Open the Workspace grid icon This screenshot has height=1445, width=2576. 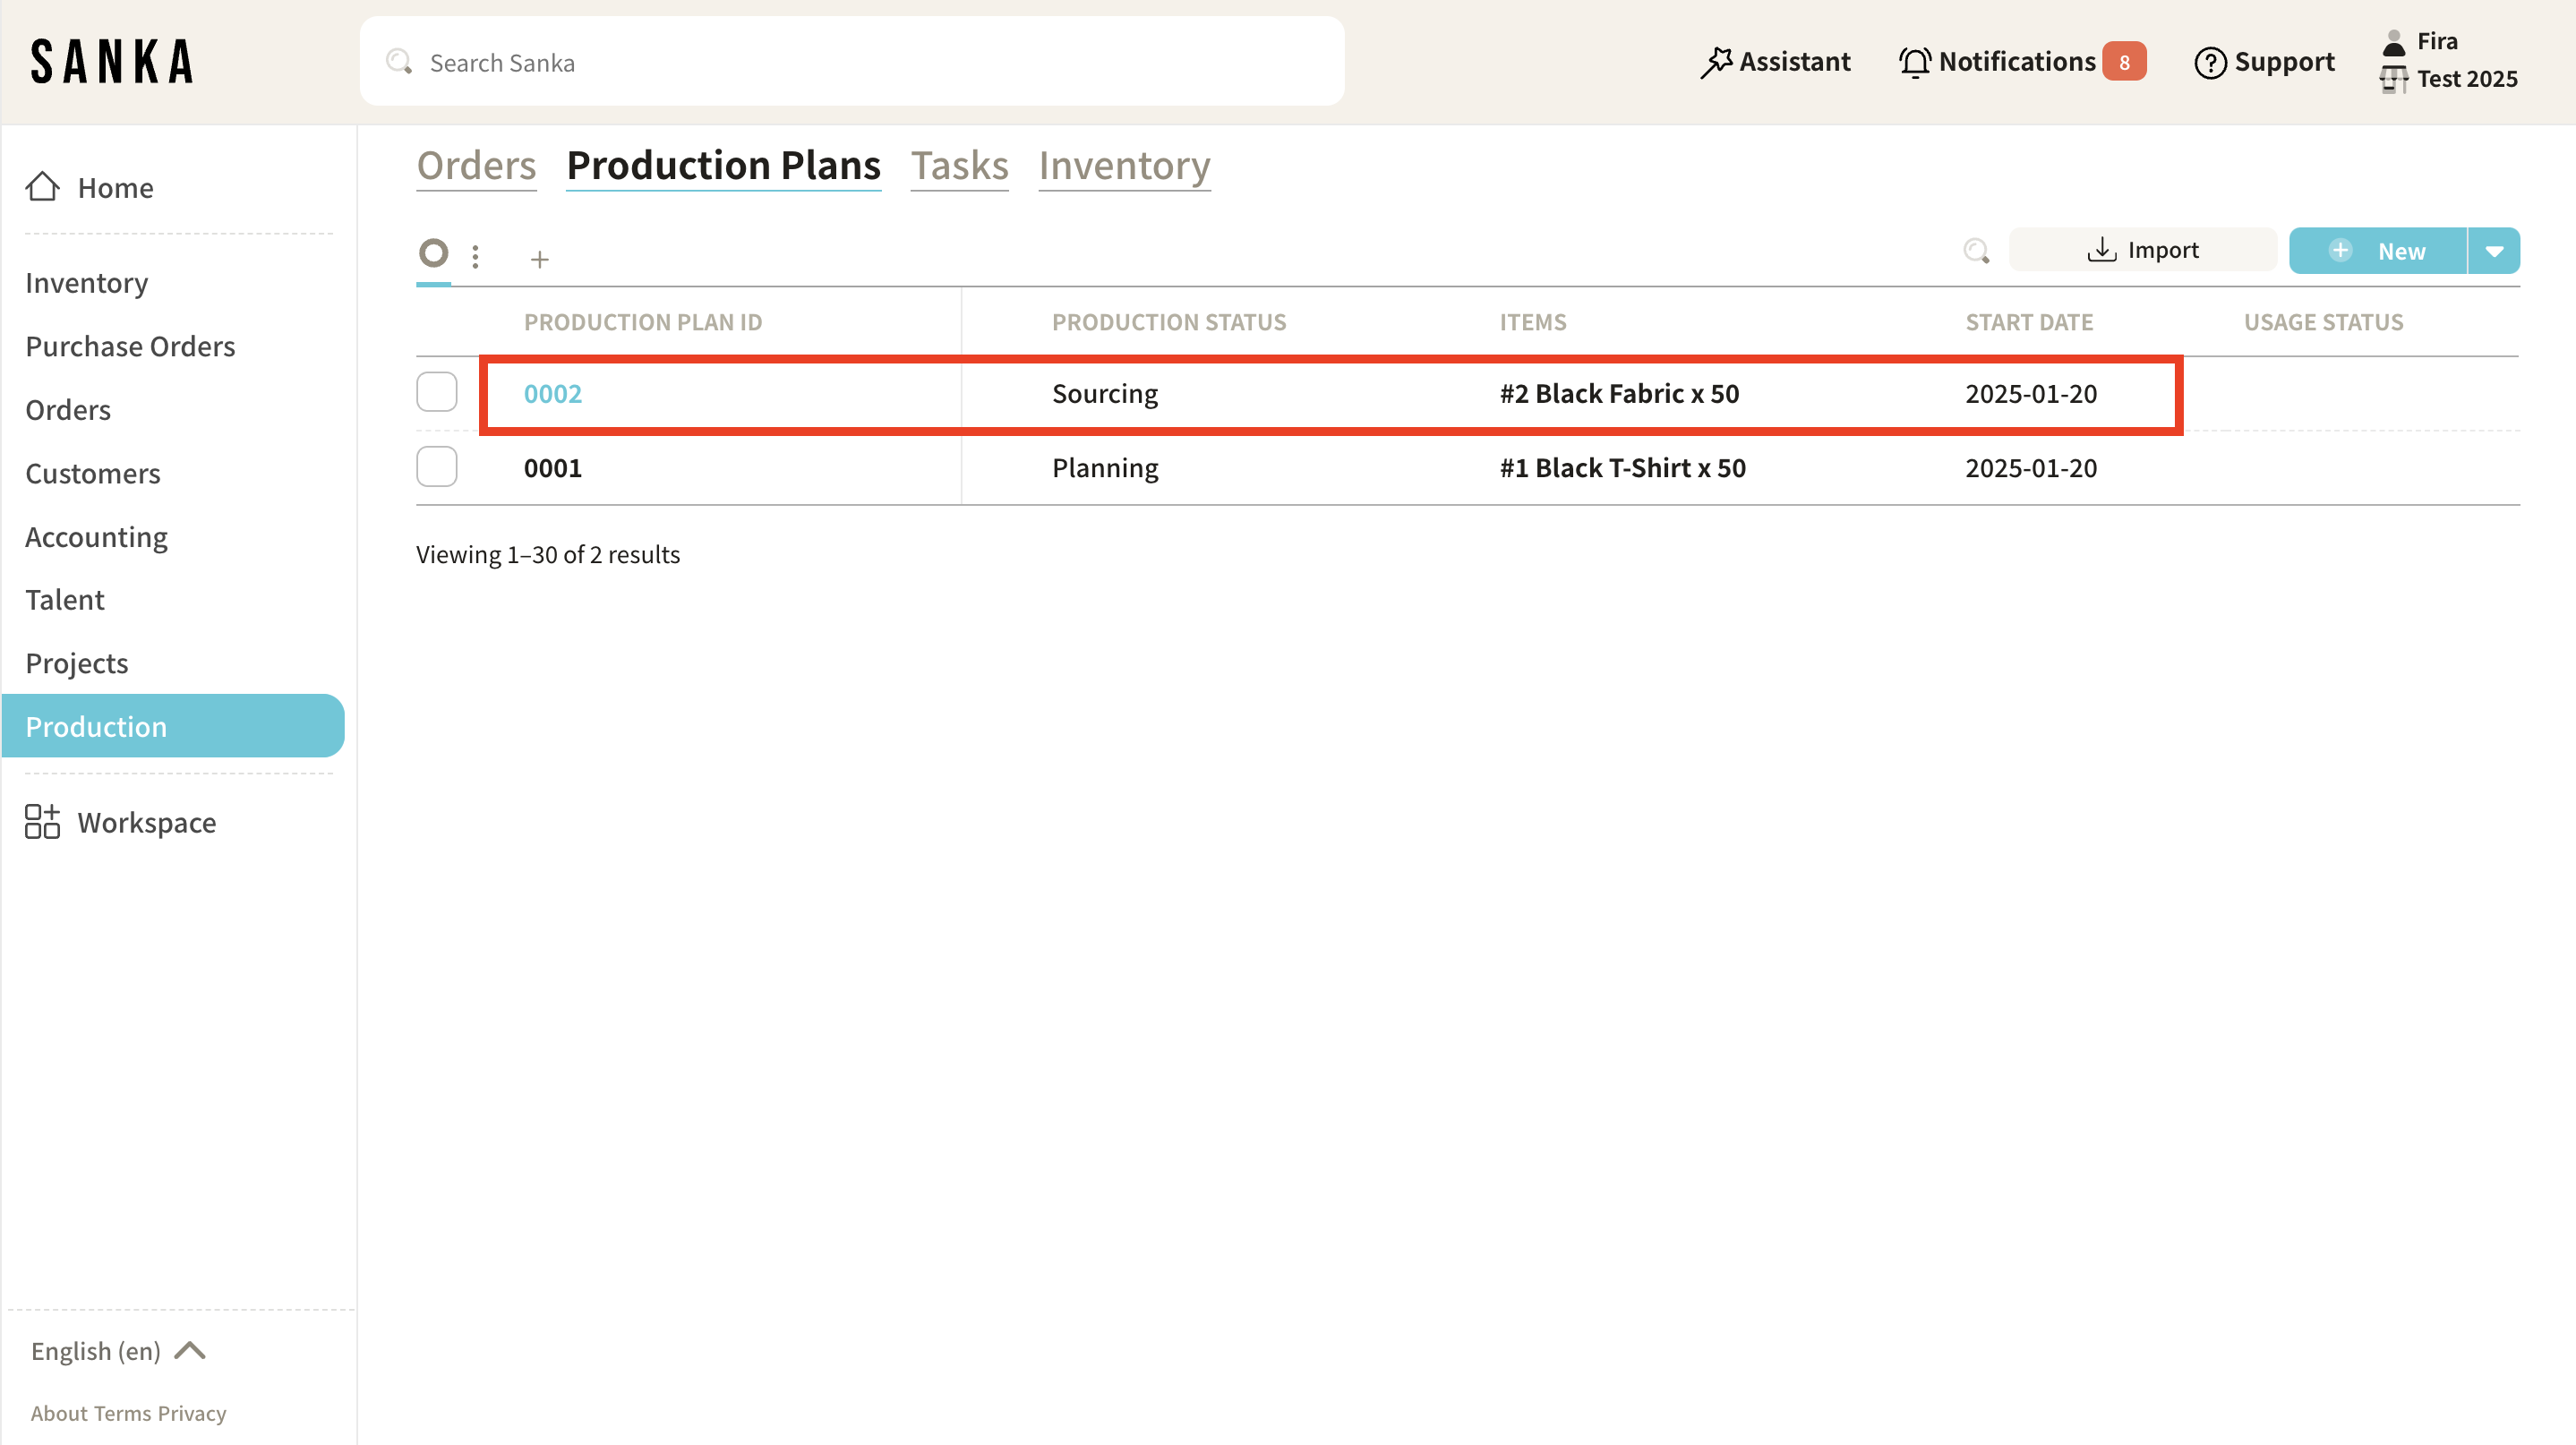point(42,822)
